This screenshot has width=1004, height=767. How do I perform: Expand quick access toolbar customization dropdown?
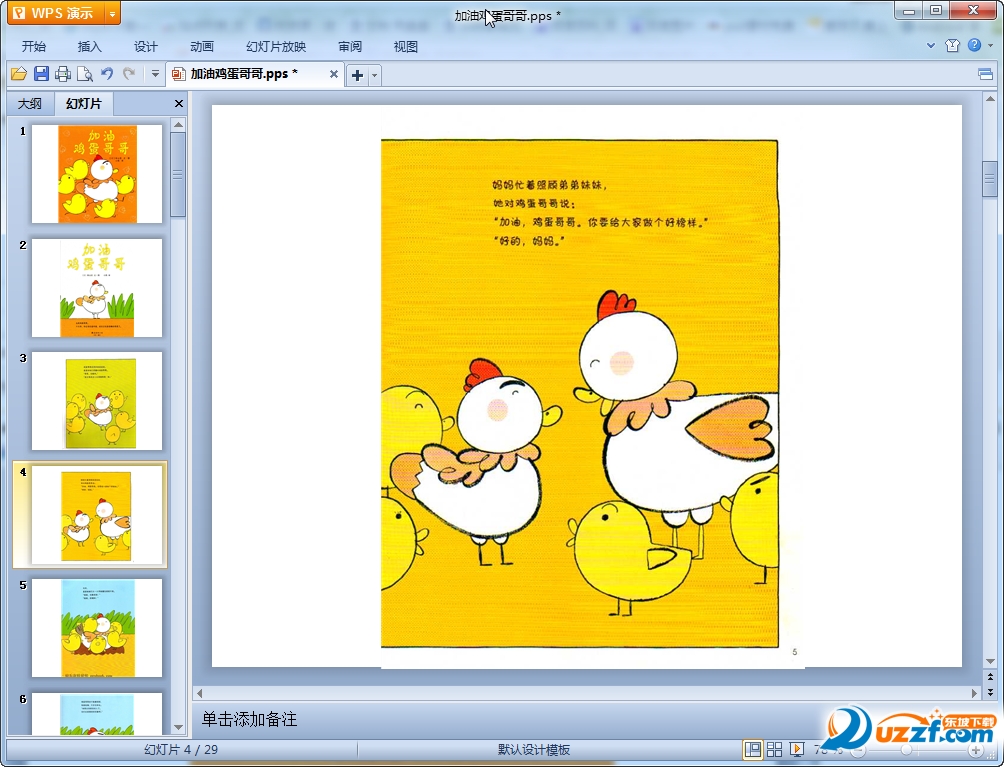click(155, 74)
